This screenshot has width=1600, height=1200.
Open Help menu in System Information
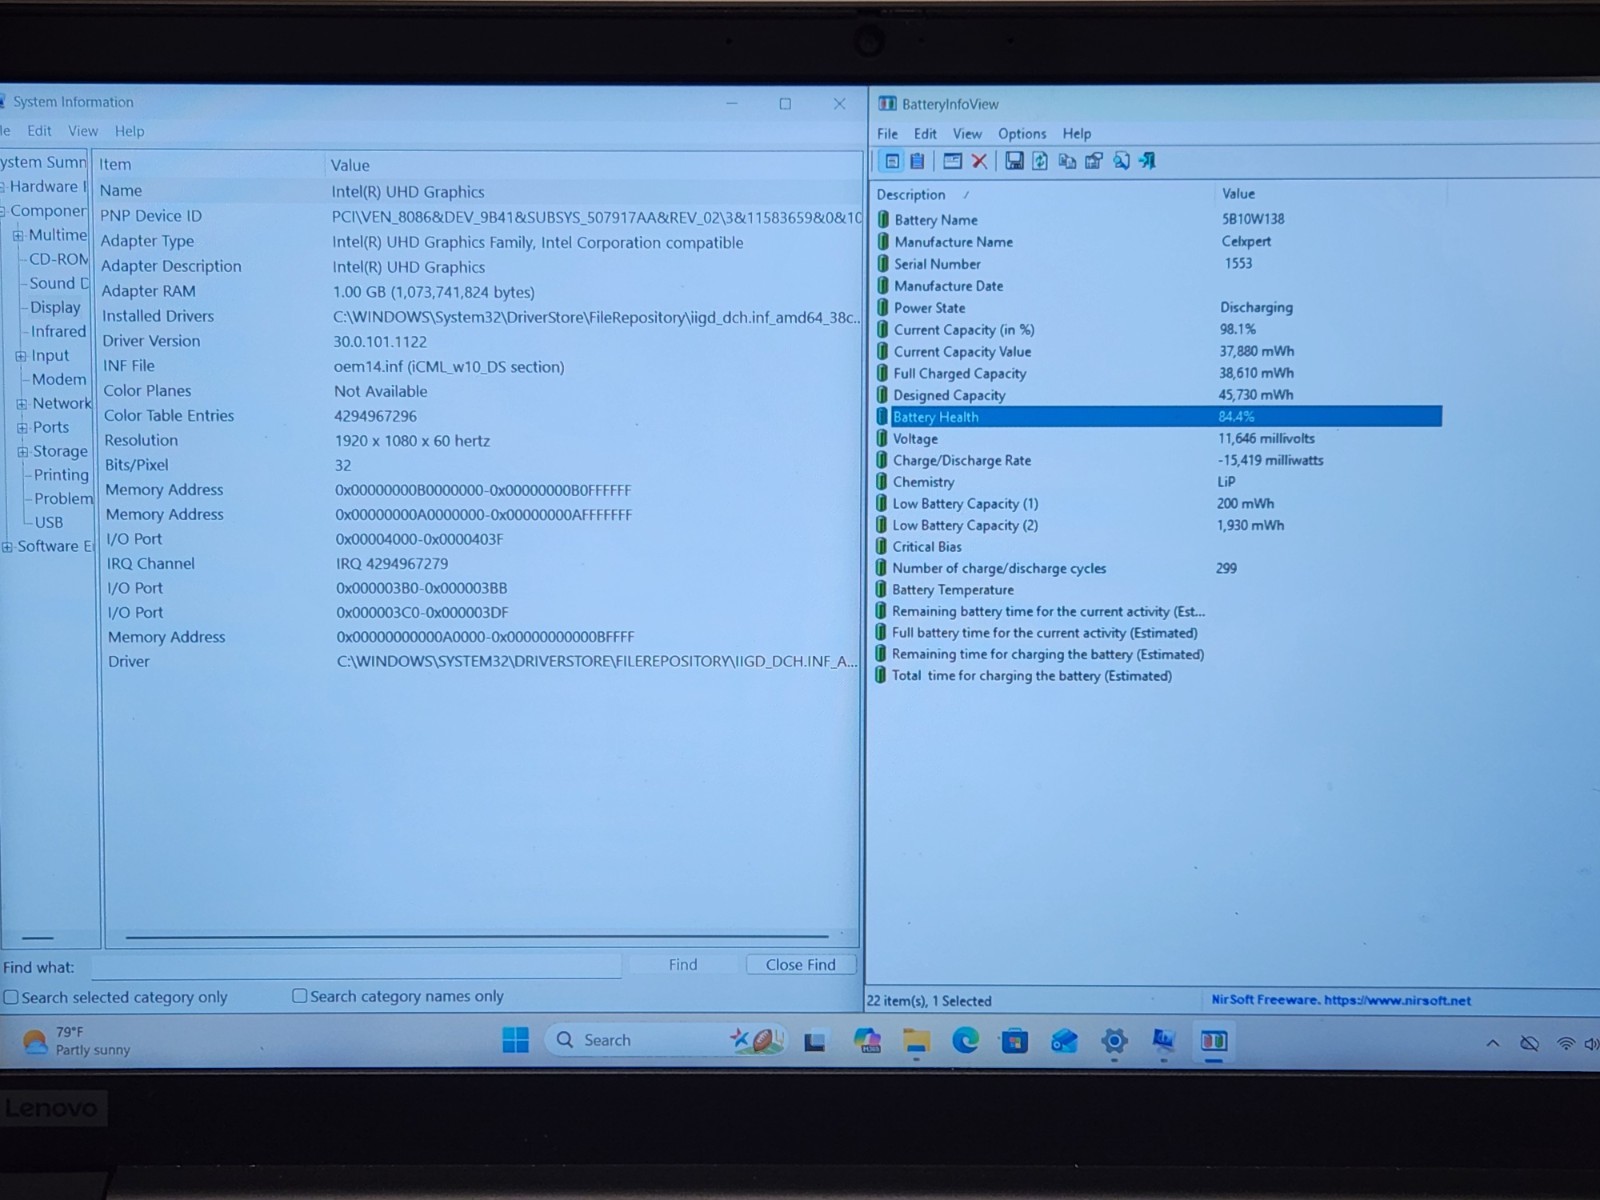pos(129,131)
